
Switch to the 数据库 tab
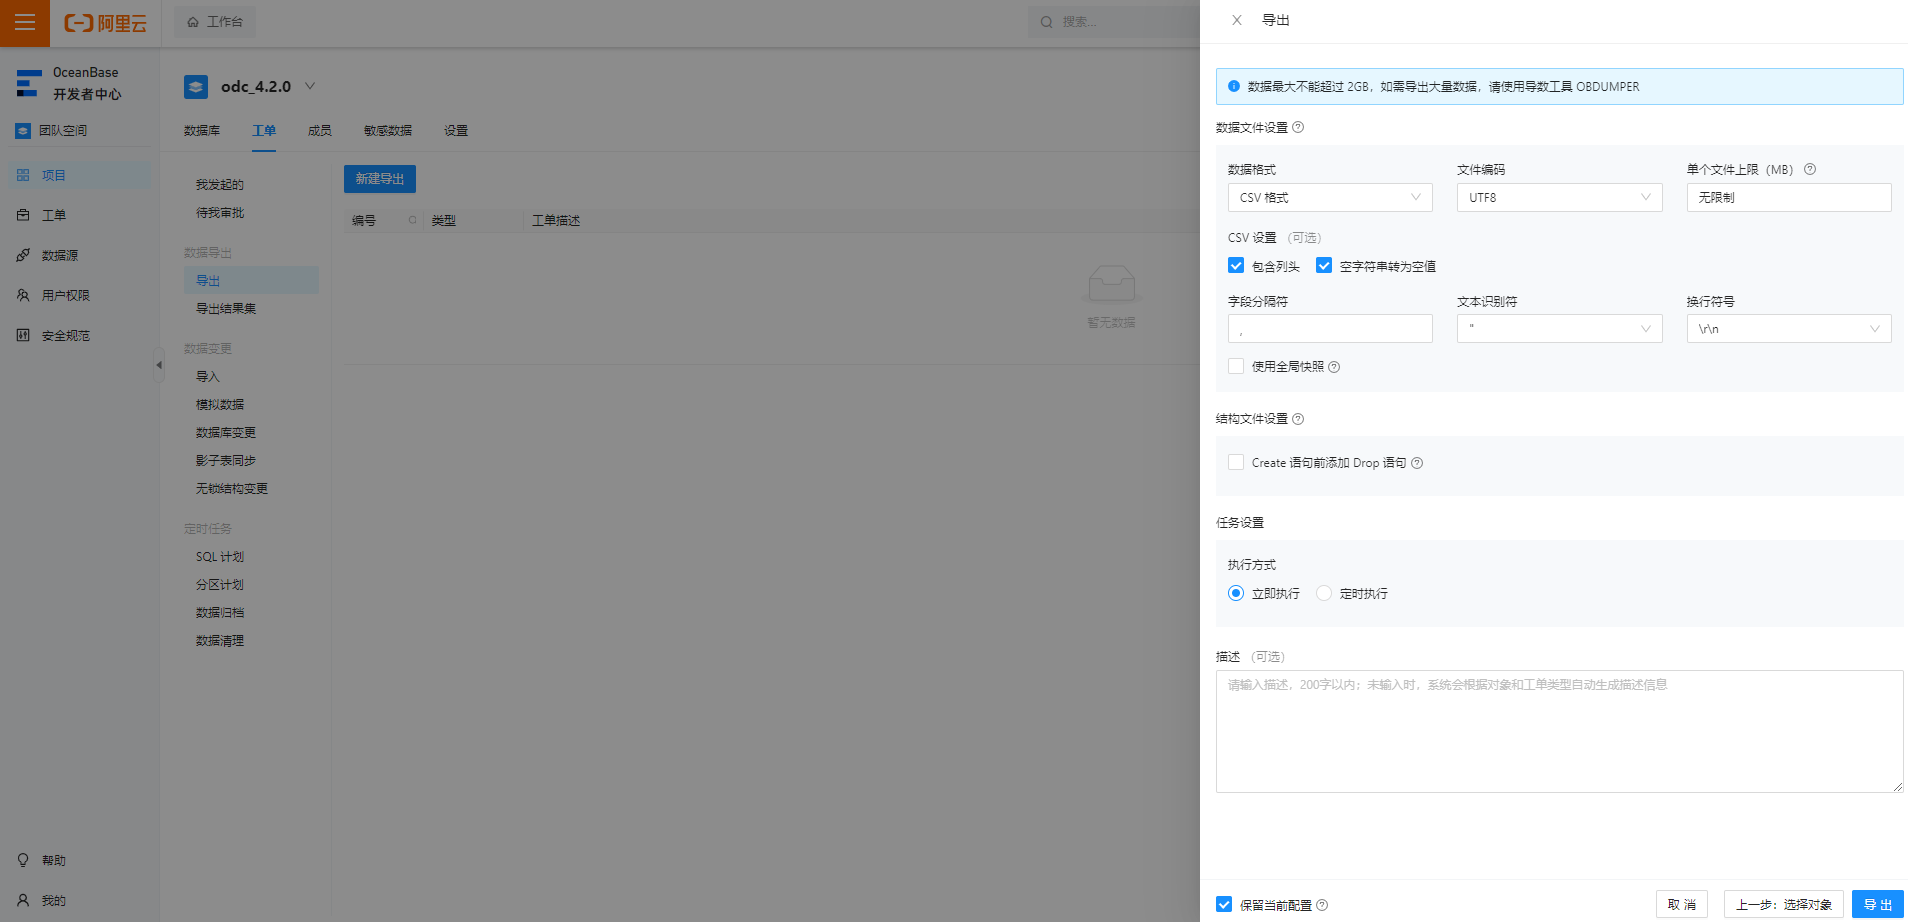pos(202,131)
